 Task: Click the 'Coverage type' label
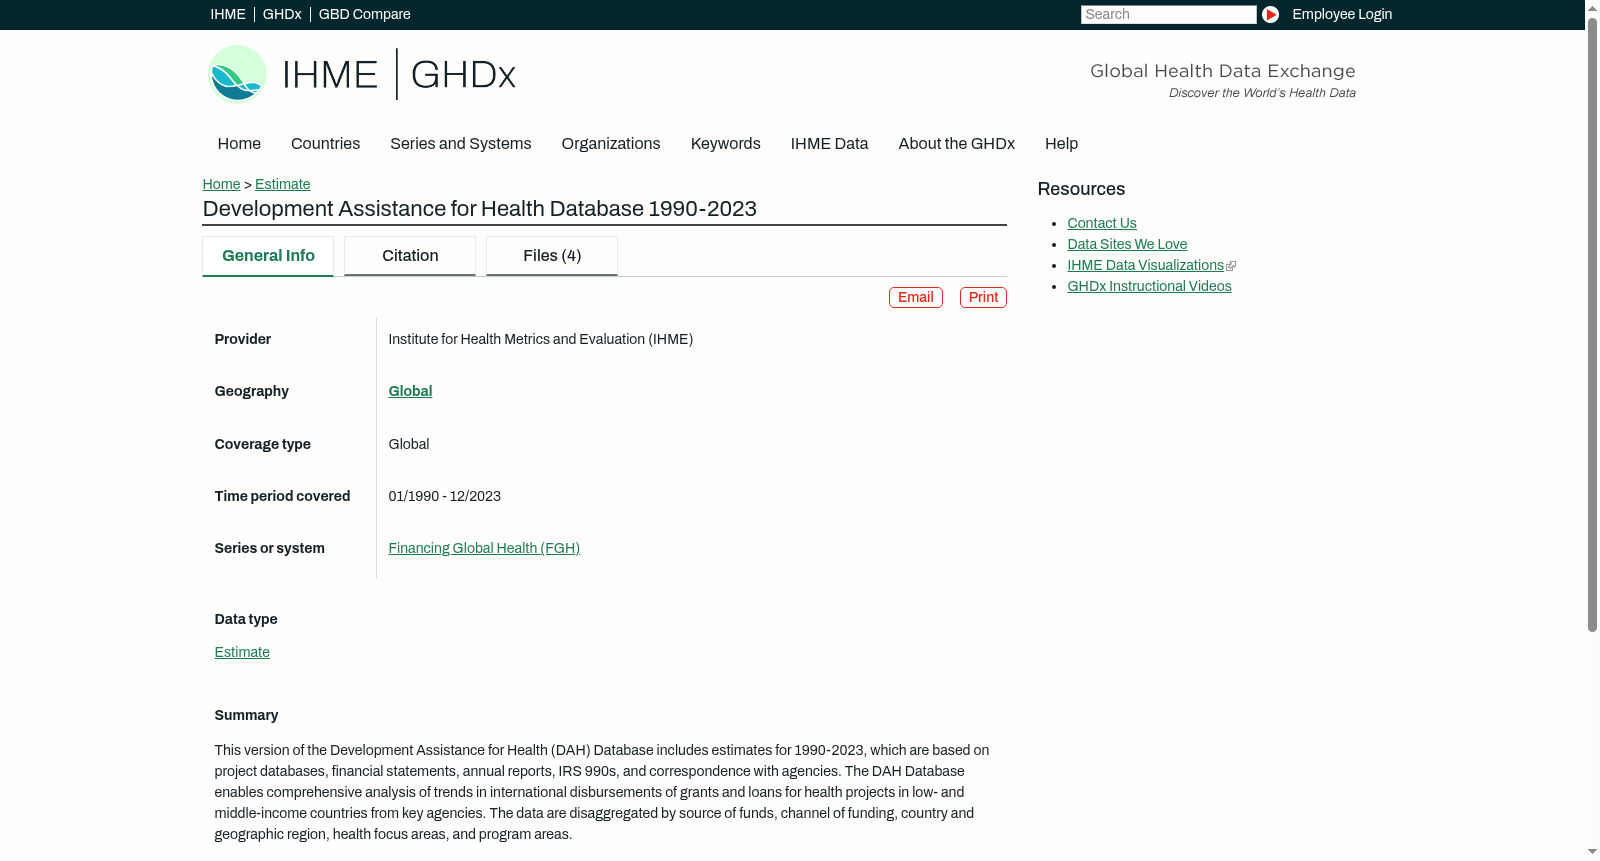click(262, 444)
